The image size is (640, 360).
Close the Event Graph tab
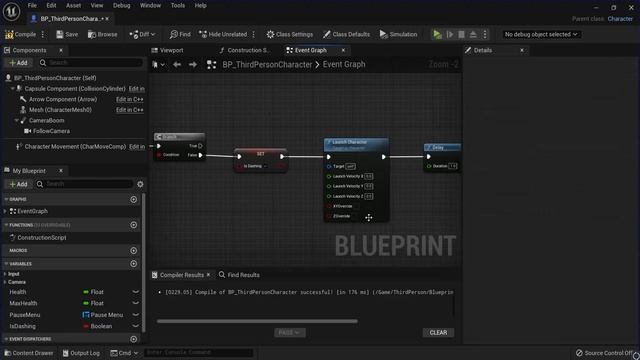[x=343, y=50]
